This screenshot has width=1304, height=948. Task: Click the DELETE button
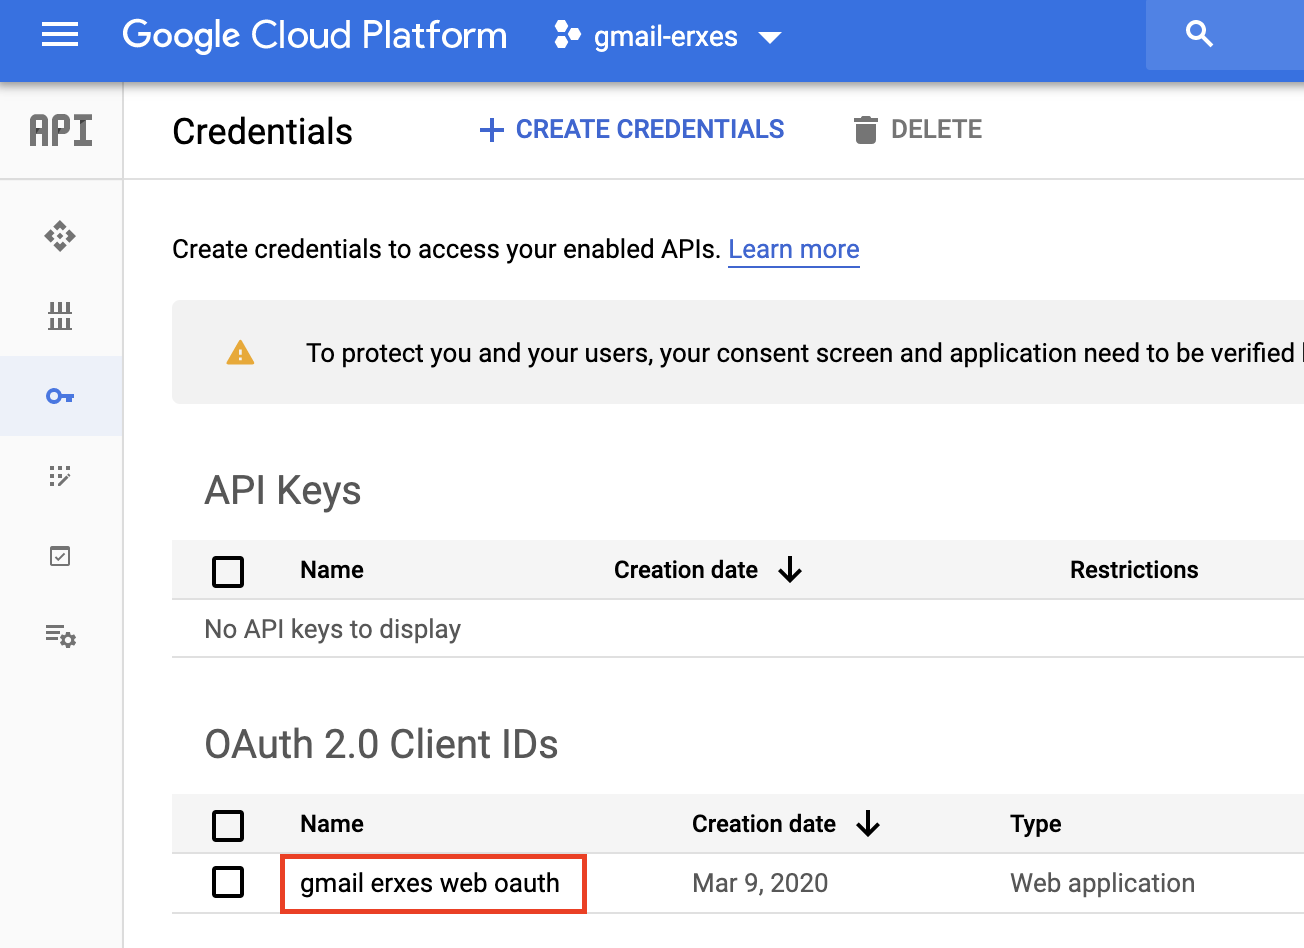918,130
